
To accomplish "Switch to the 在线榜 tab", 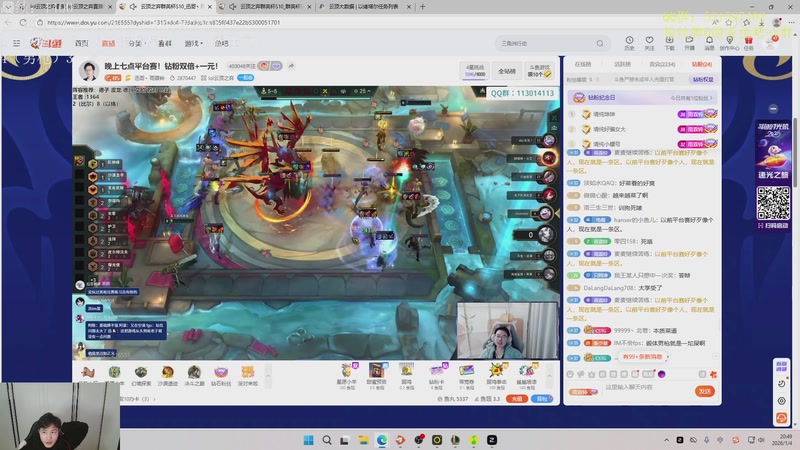I will (582, 64).
